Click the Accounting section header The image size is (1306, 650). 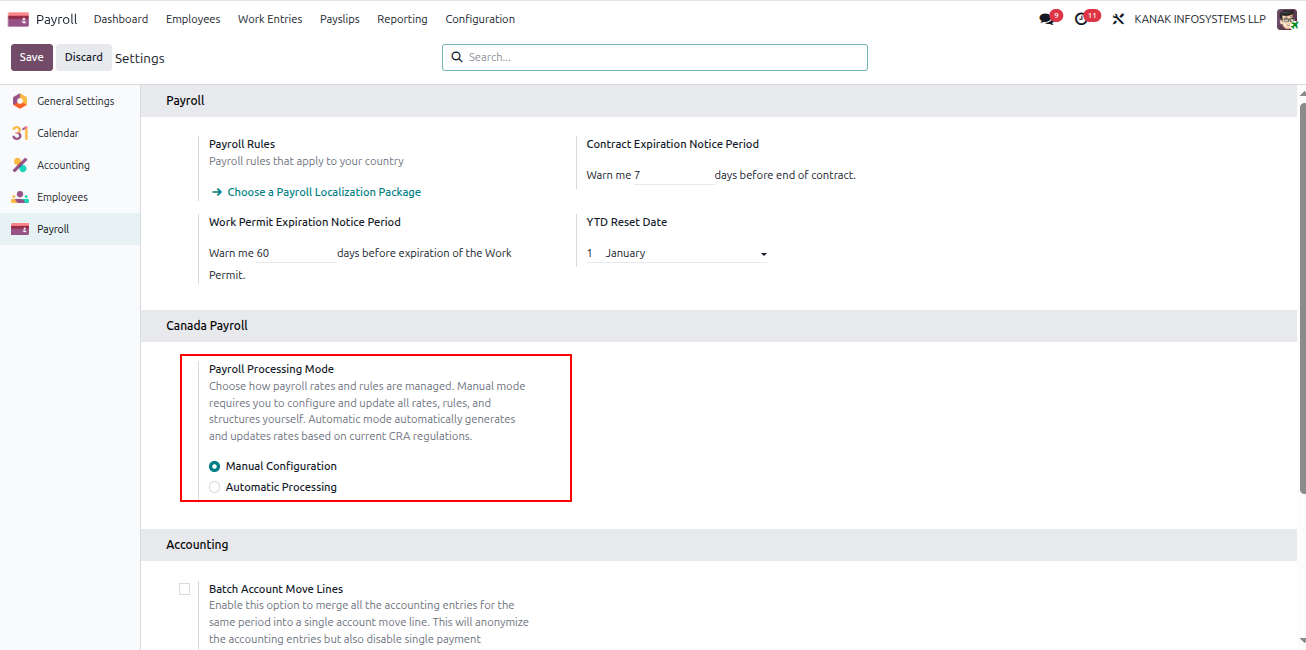[197, 545]
